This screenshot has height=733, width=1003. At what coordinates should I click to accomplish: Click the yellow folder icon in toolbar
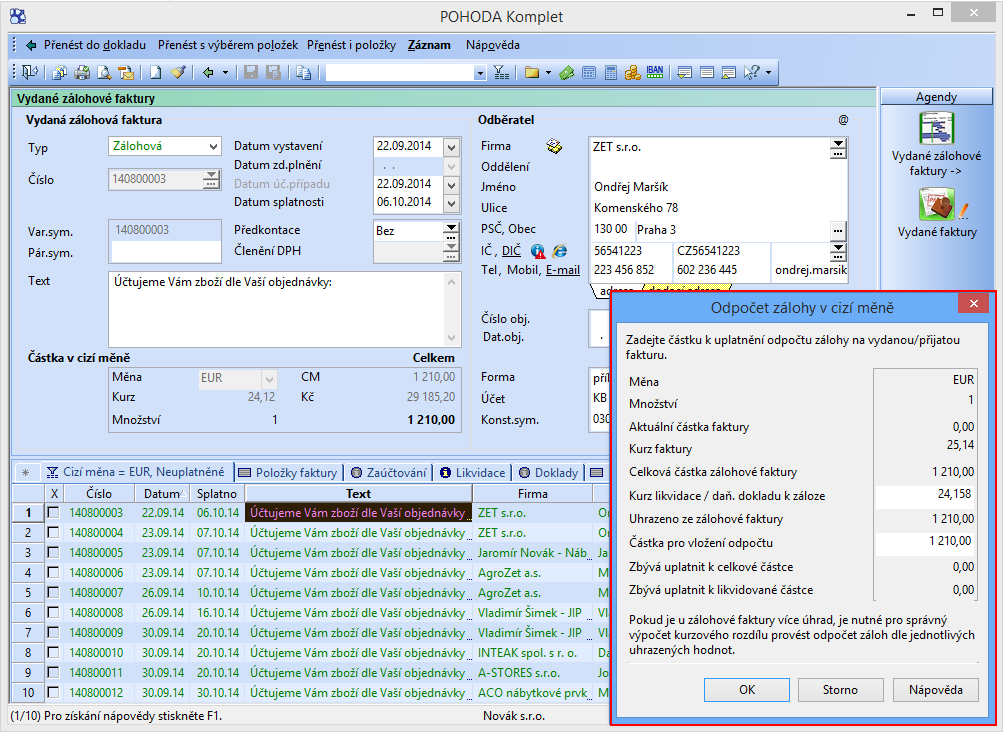(532, 72)
